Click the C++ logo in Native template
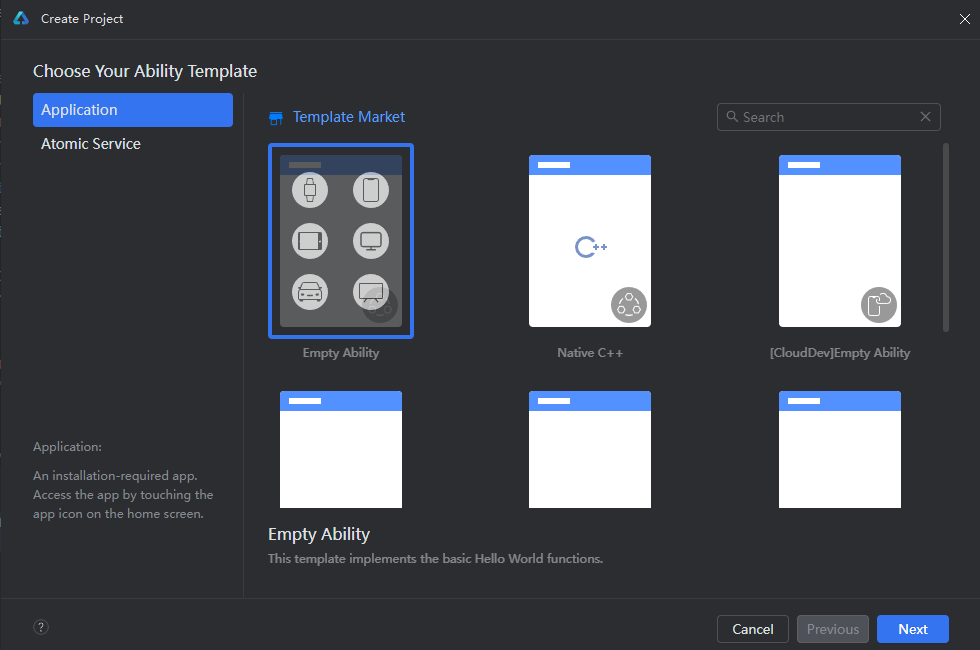980x650 pixels. click(x=591, y=247)
